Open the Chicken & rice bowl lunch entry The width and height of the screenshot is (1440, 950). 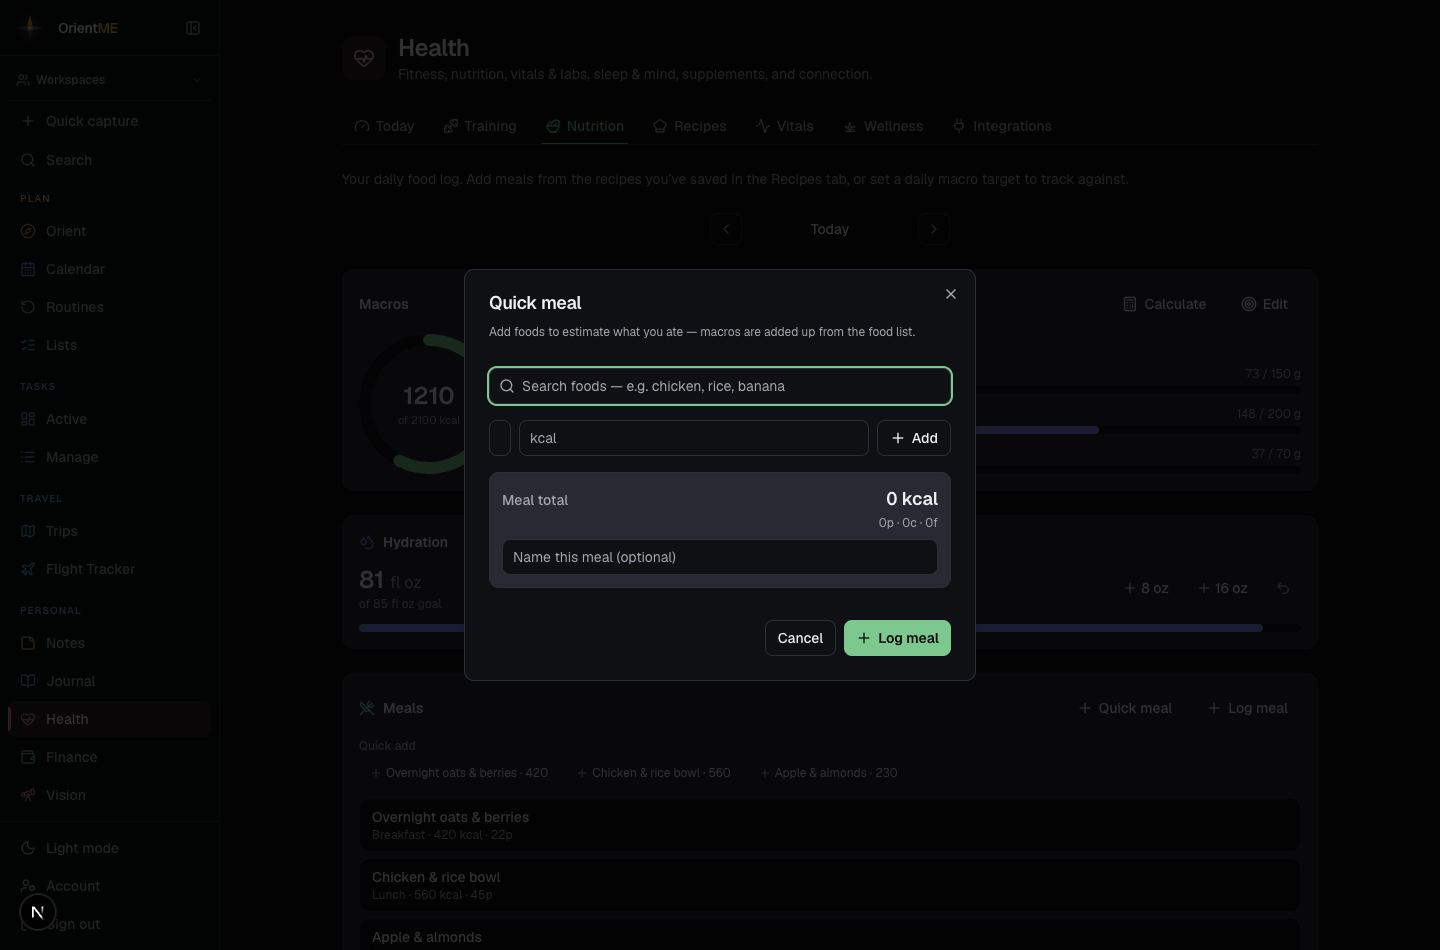click(830, 885)
